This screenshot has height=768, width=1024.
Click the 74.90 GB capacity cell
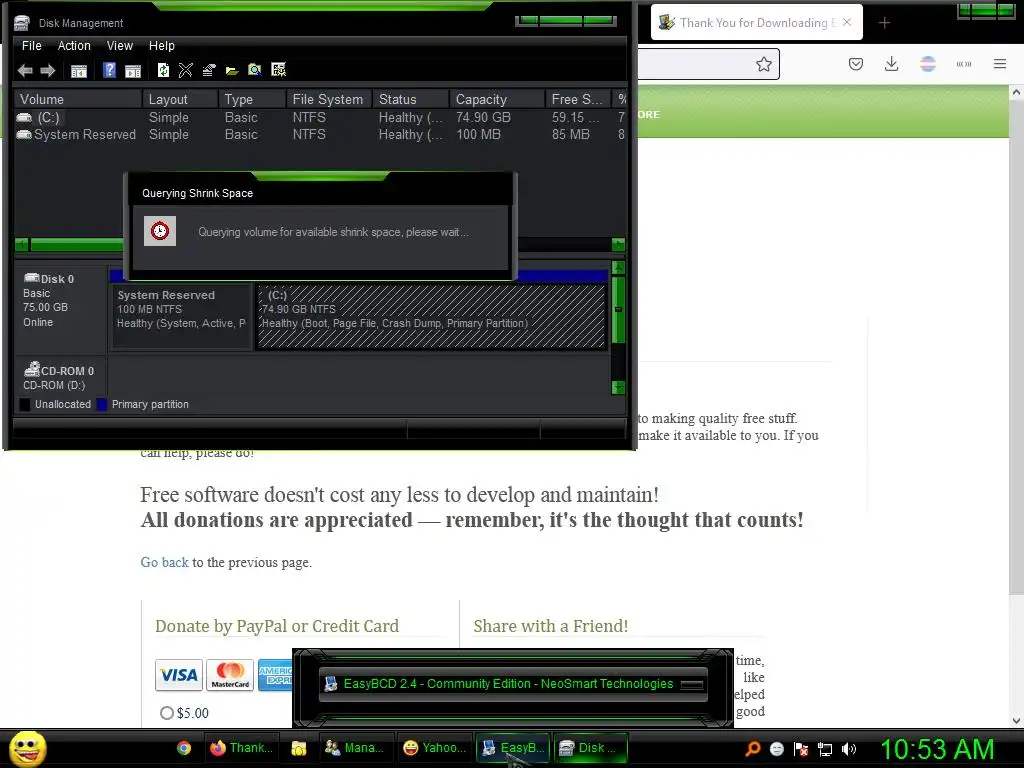pos(483,118)
